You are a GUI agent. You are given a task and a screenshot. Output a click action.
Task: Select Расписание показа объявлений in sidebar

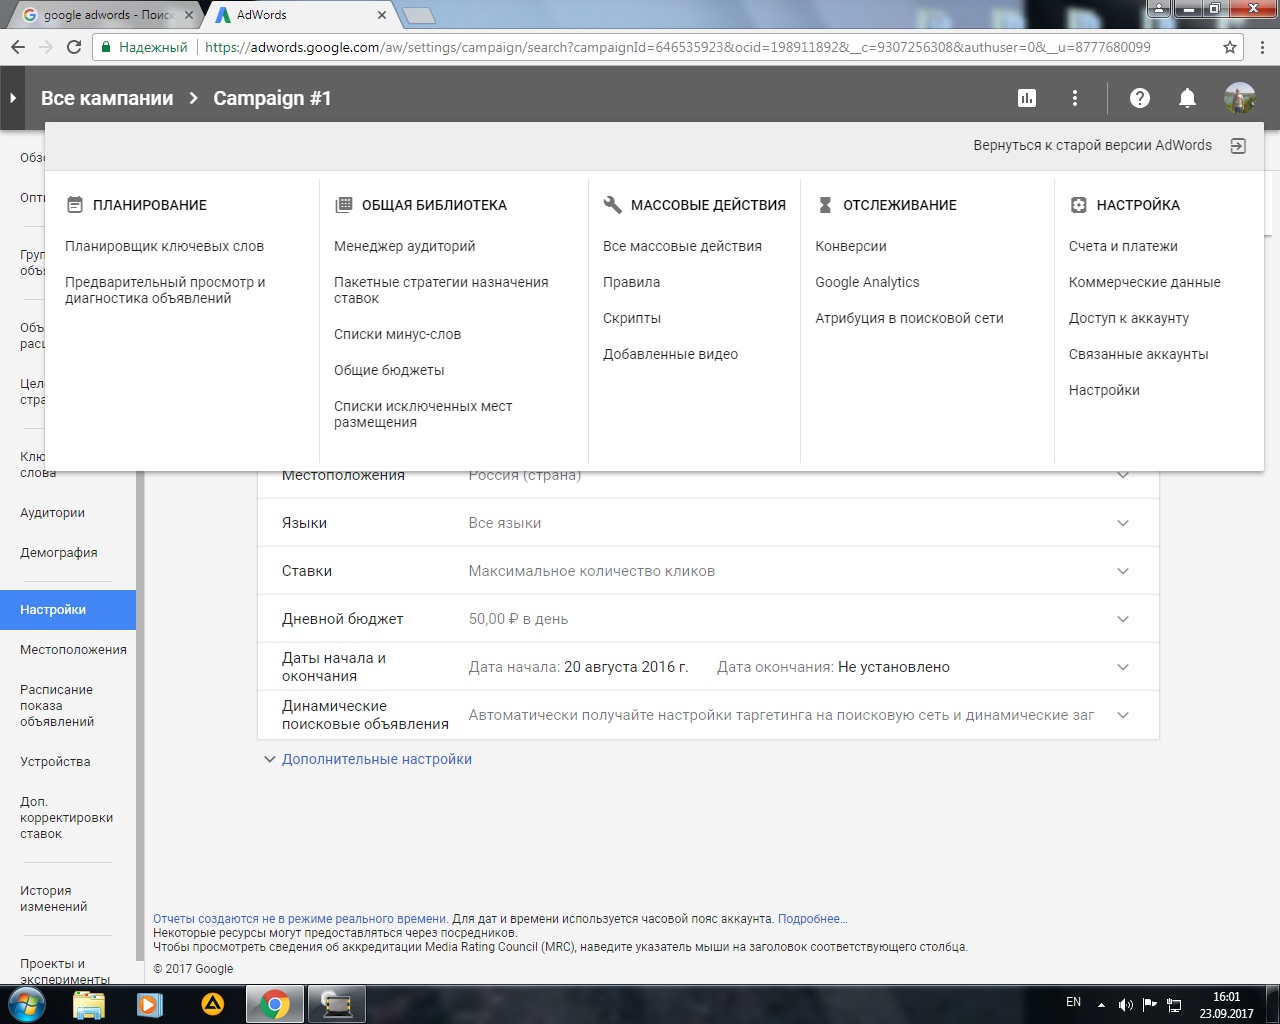point(57,706)
